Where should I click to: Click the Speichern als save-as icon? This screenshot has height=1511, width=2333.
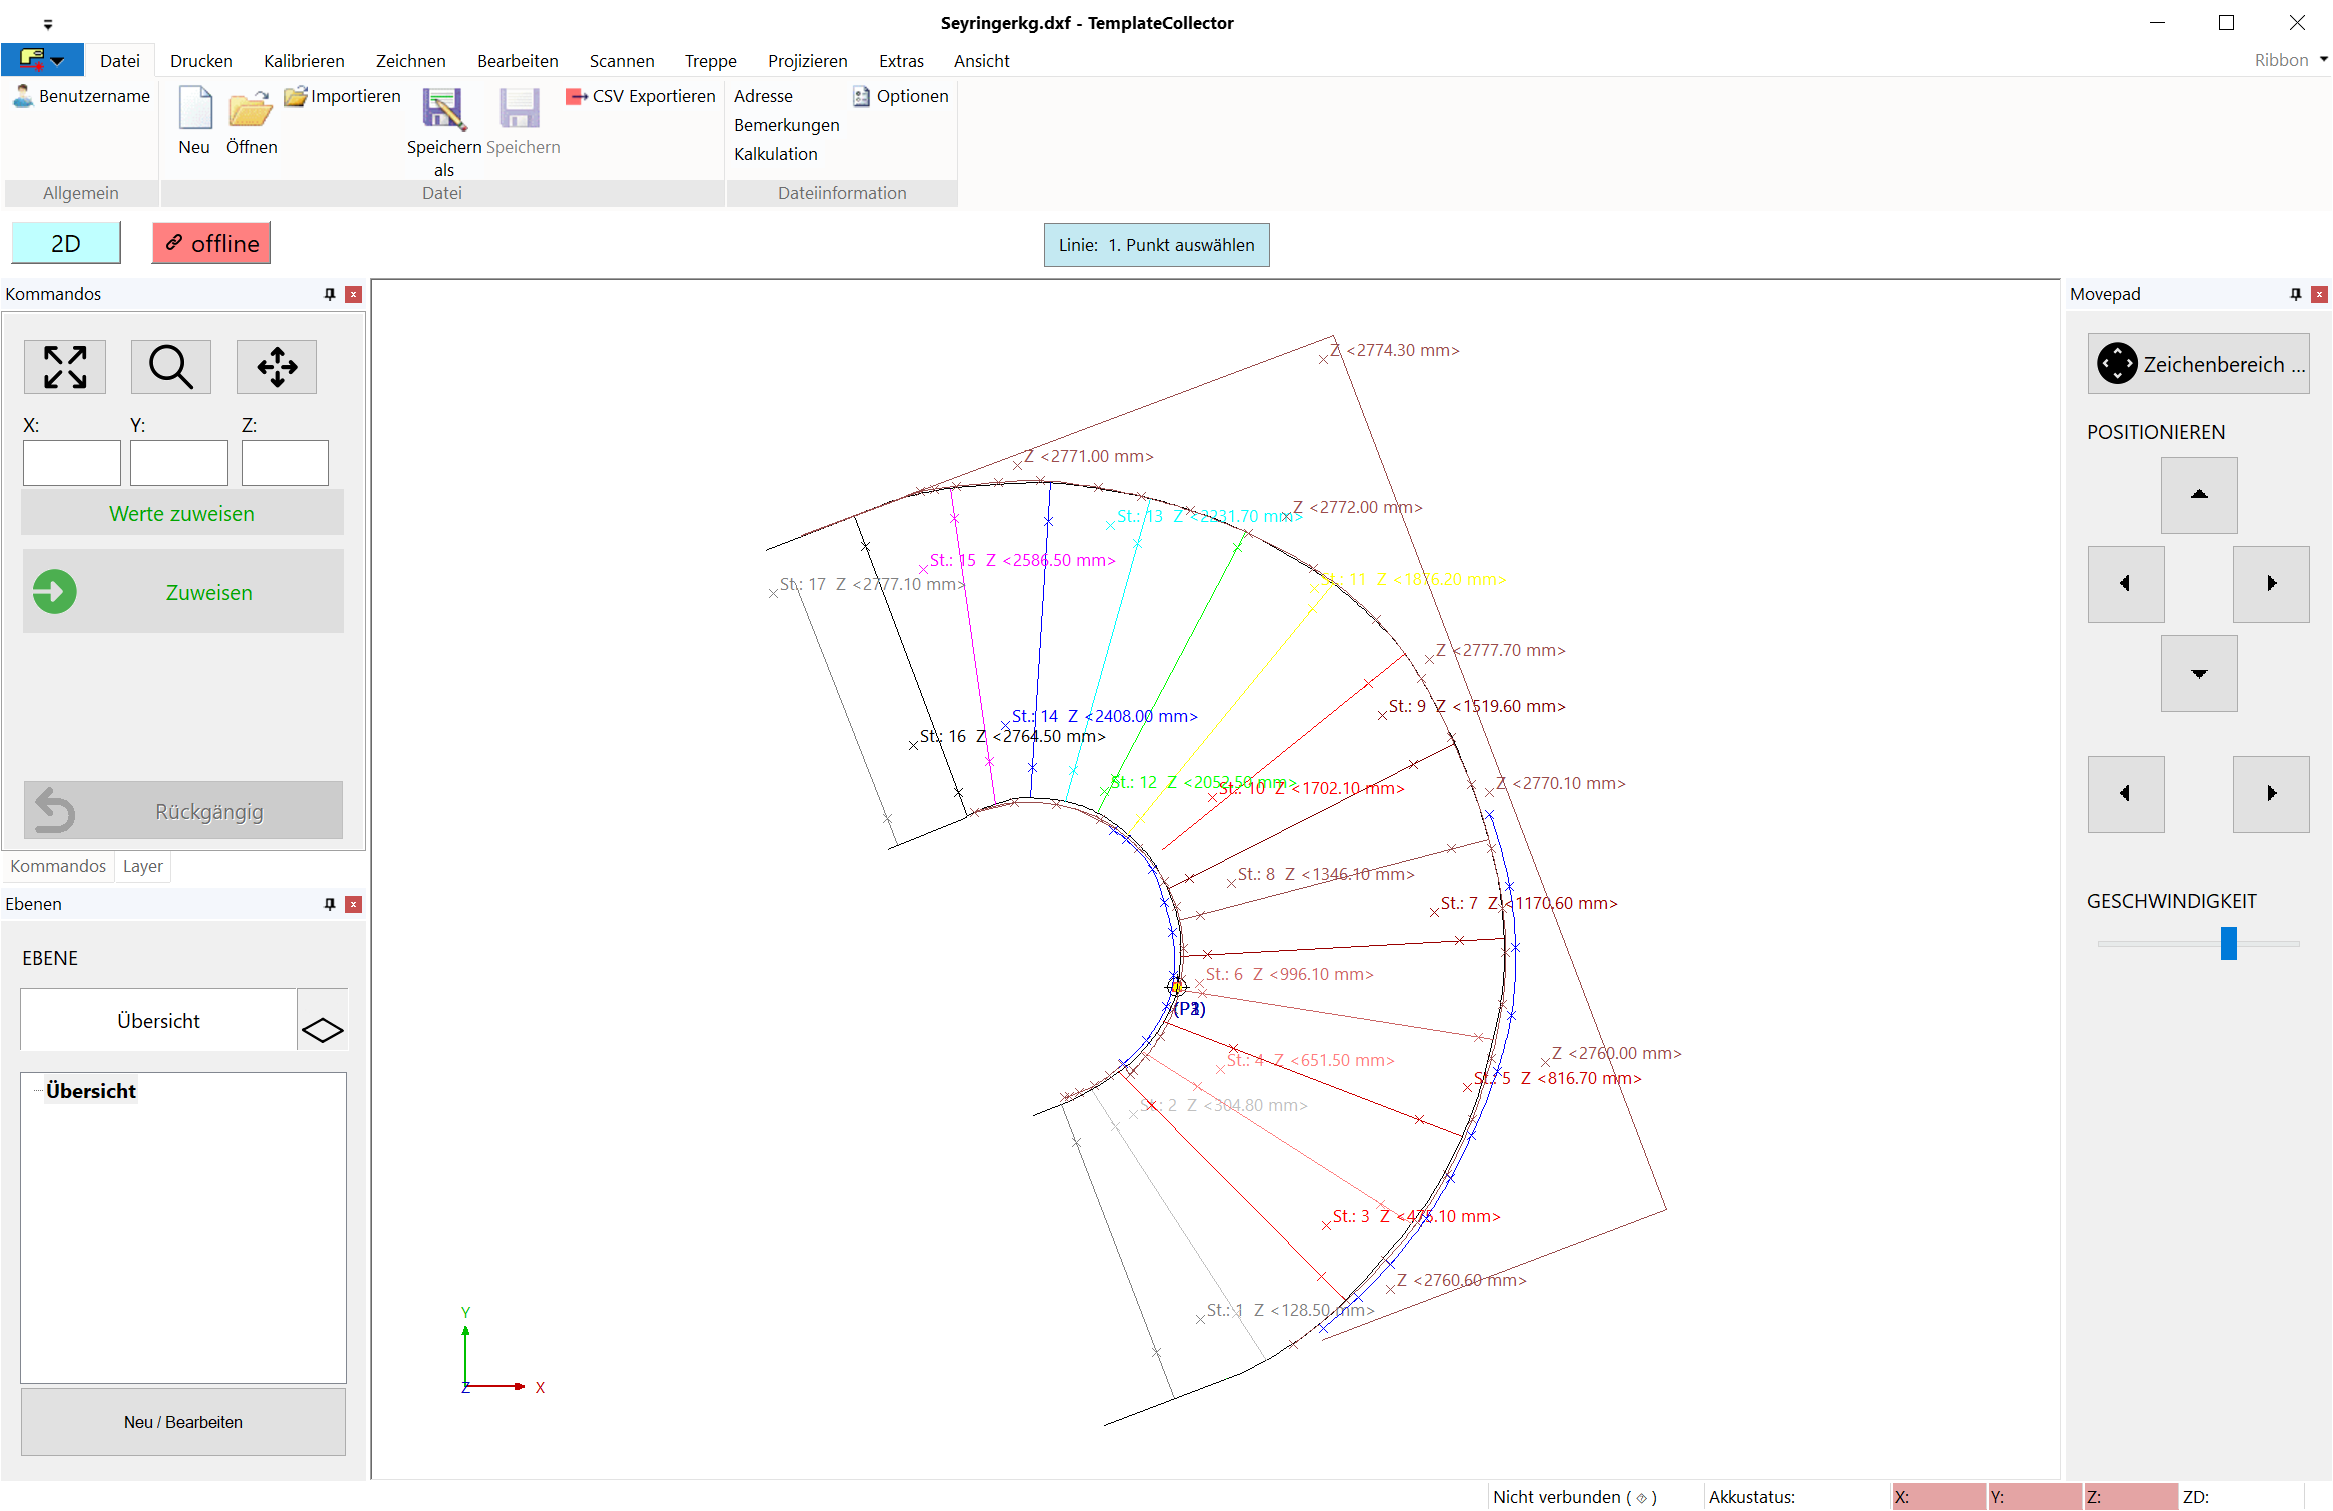point(443,108)
